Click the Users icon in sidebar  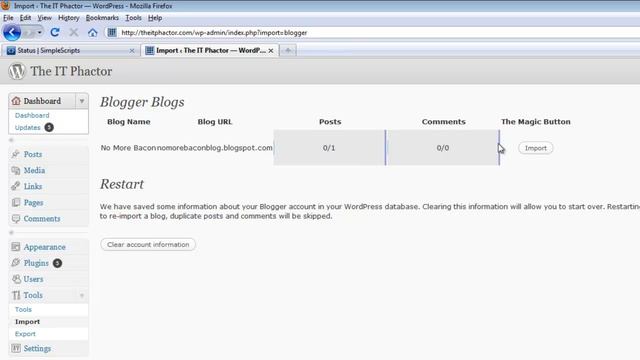[x=16, y=279]
